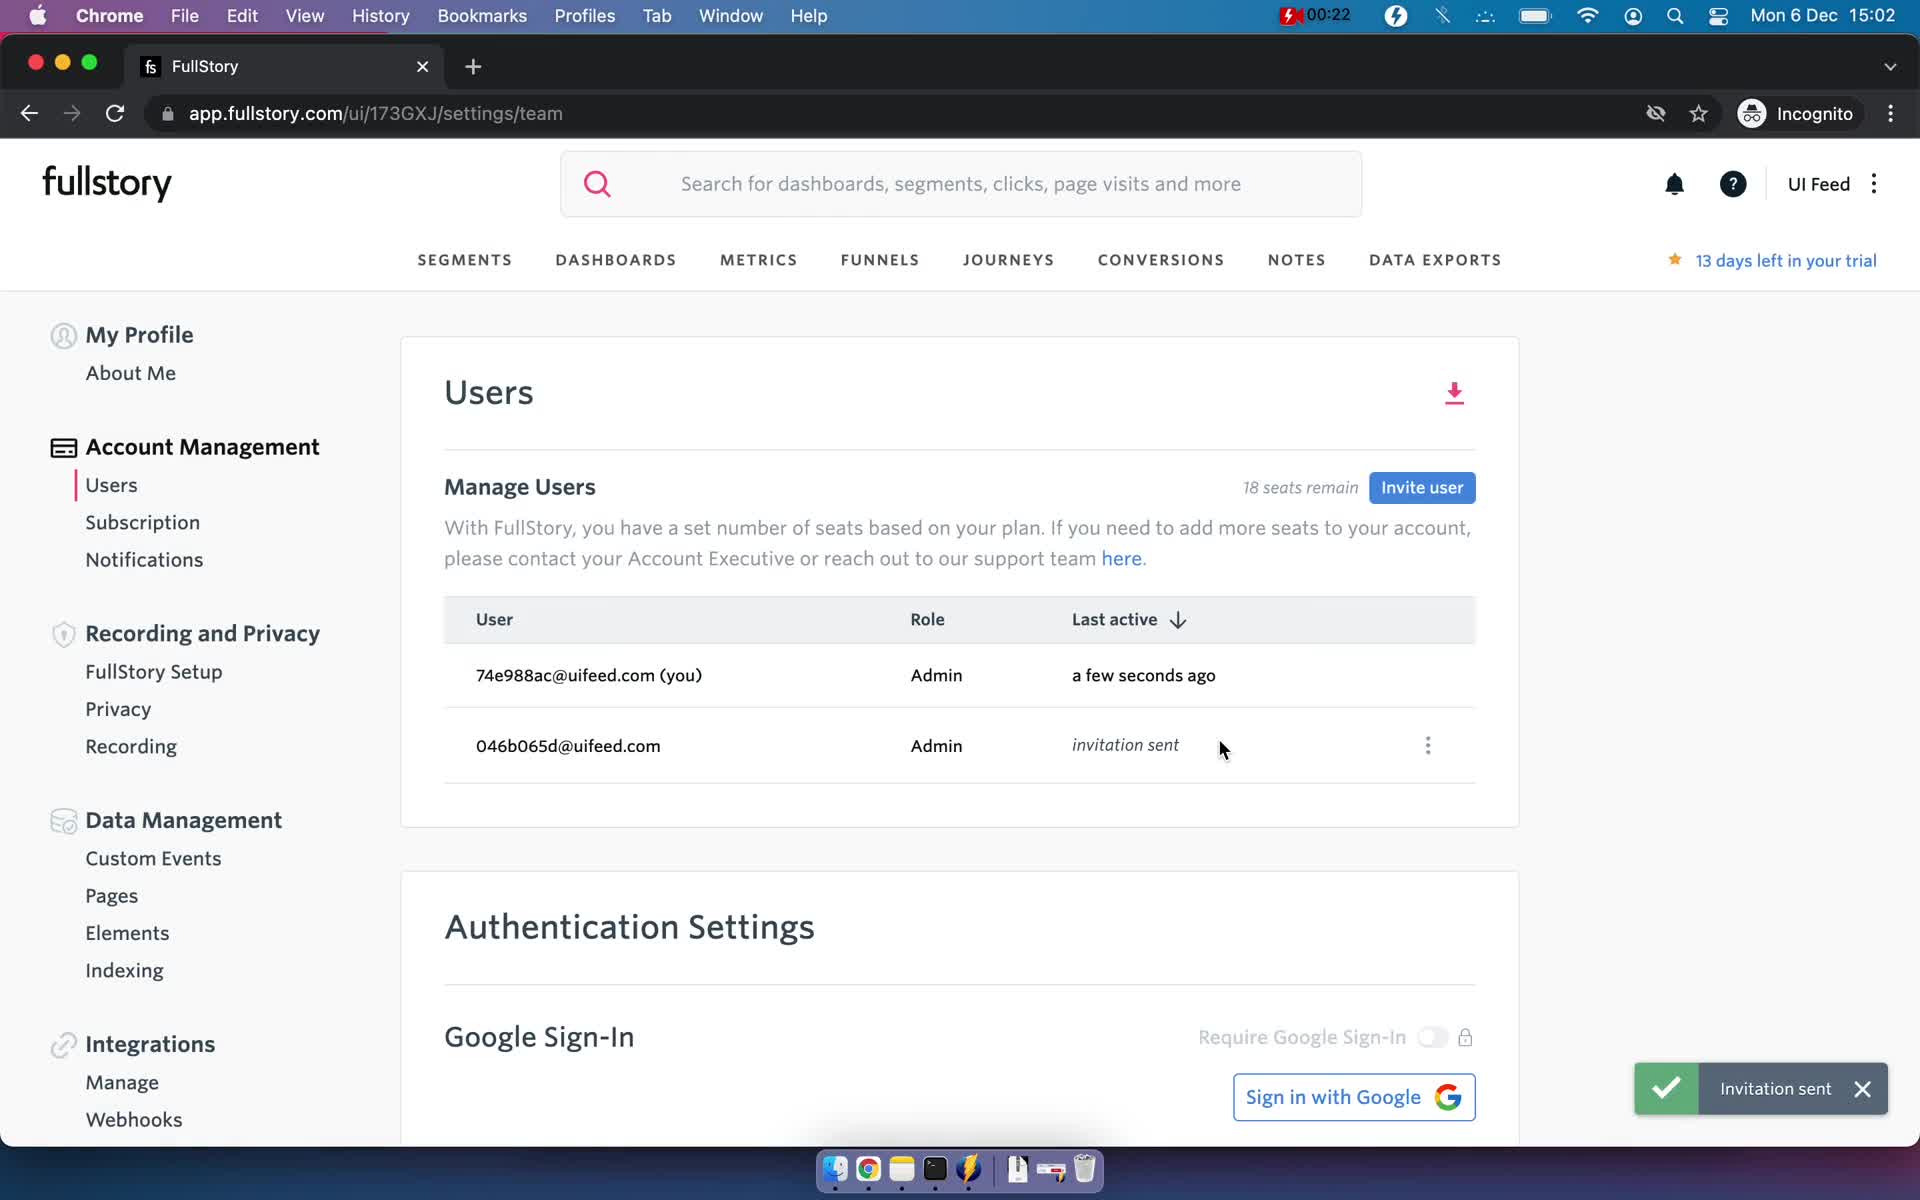Open Manage under Integrations
1920x1200 pixels.
[122, 1083]
